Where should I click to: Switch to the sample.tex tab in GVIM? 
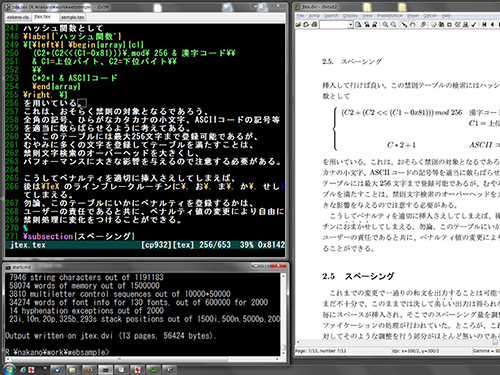pos(73,17)
